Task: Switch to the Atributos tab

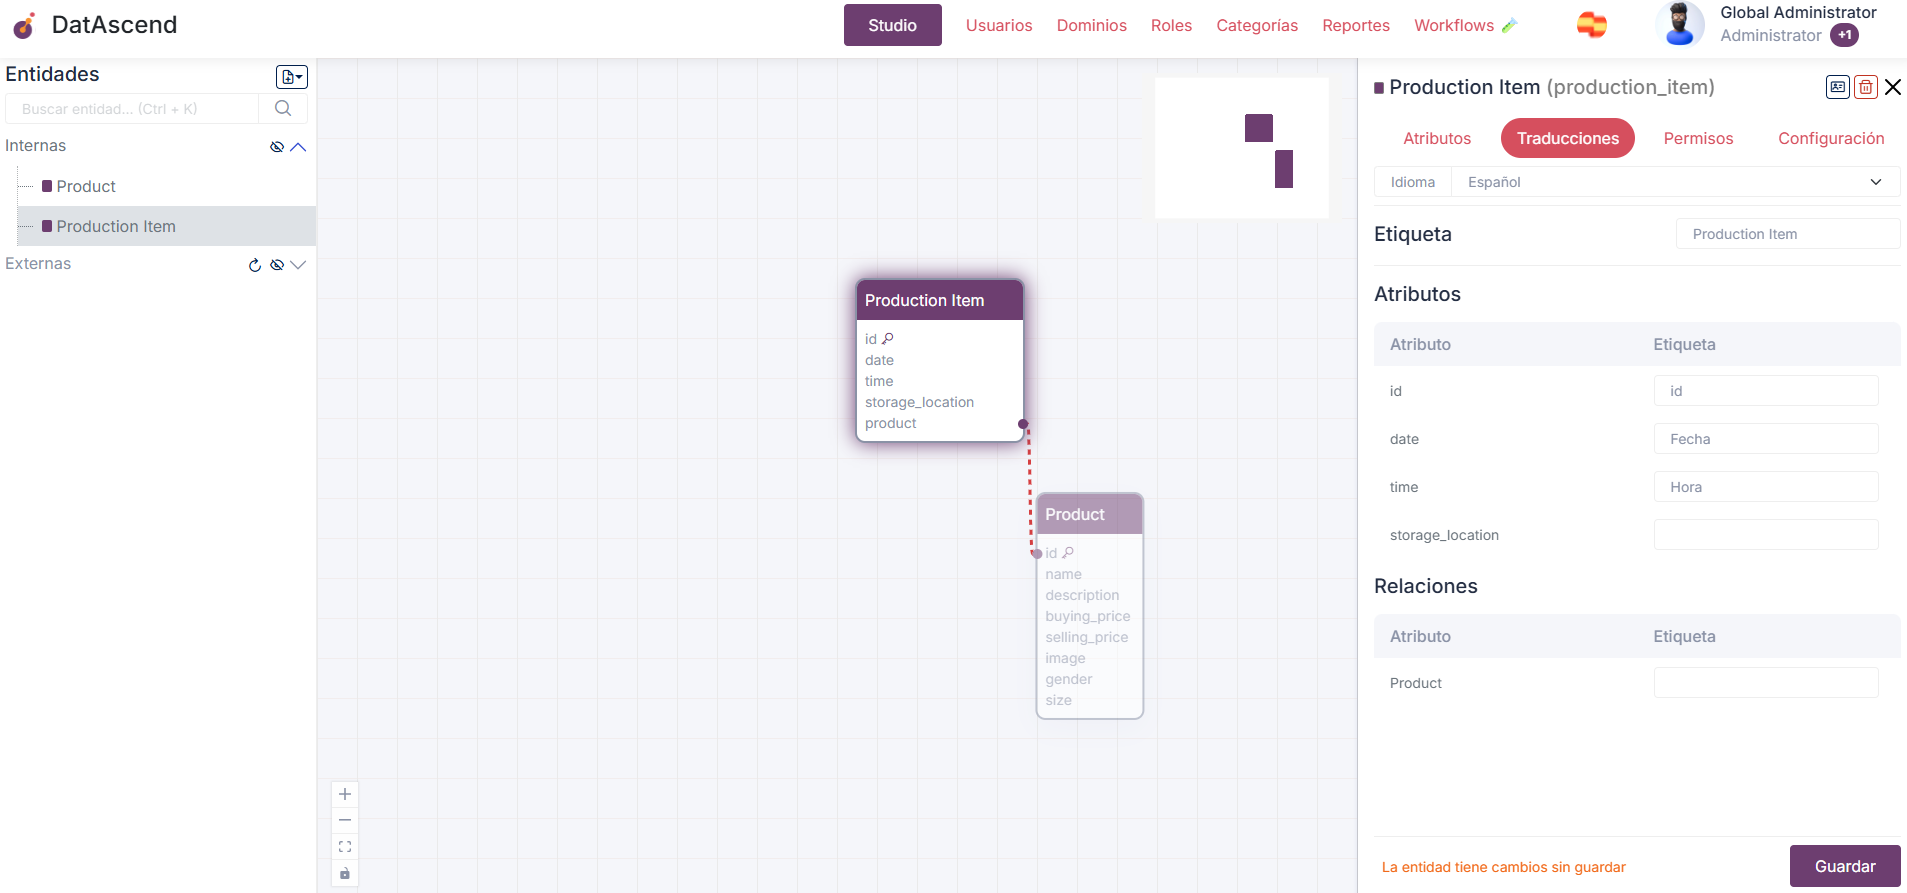Action: click(x=1436, y=138)
